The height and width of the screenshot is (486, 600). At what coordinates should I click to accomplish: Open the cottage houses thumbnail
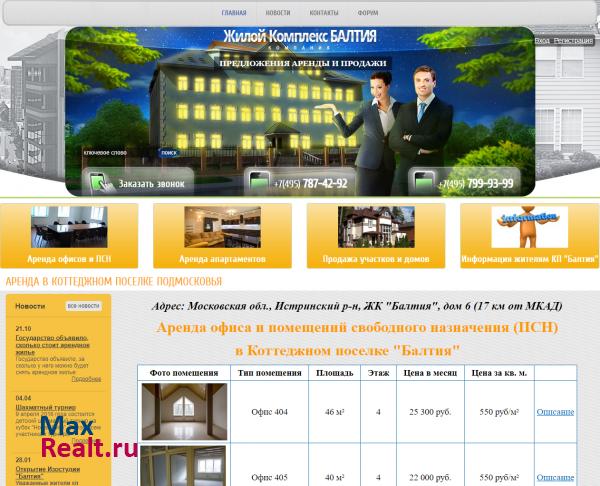pos(376,227)
